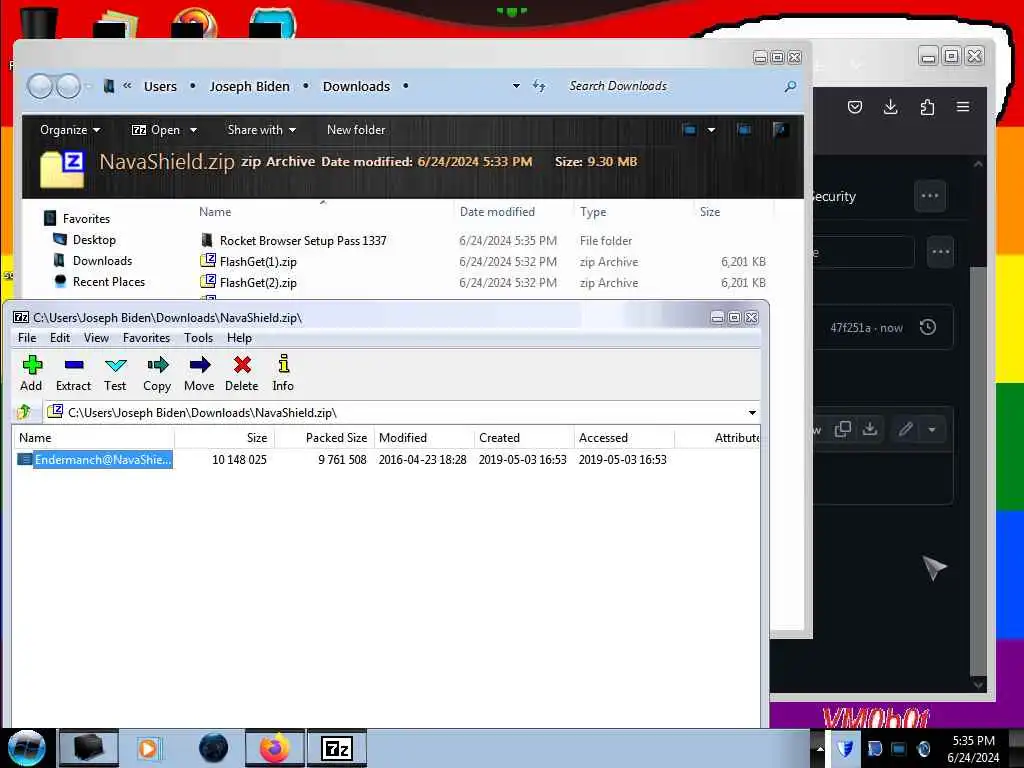Click the history clock icon next to 47f251a
This screenshot has height=768, width=1024.
tap(928, 327)
